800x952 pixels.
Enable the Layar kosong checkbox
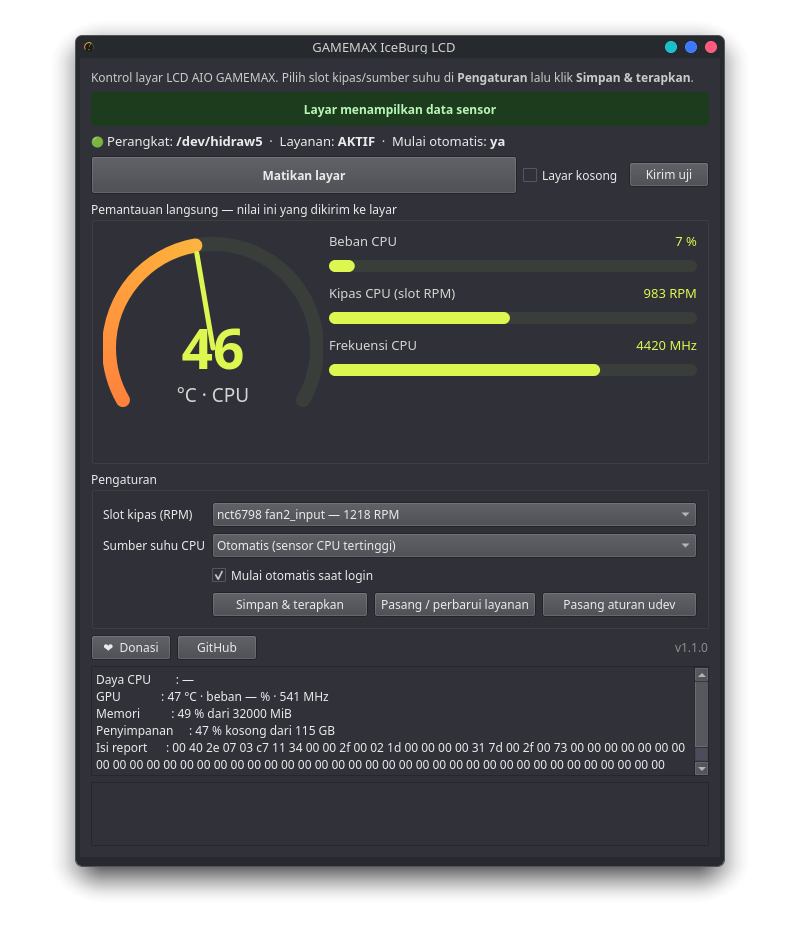[x=530, y=175]
